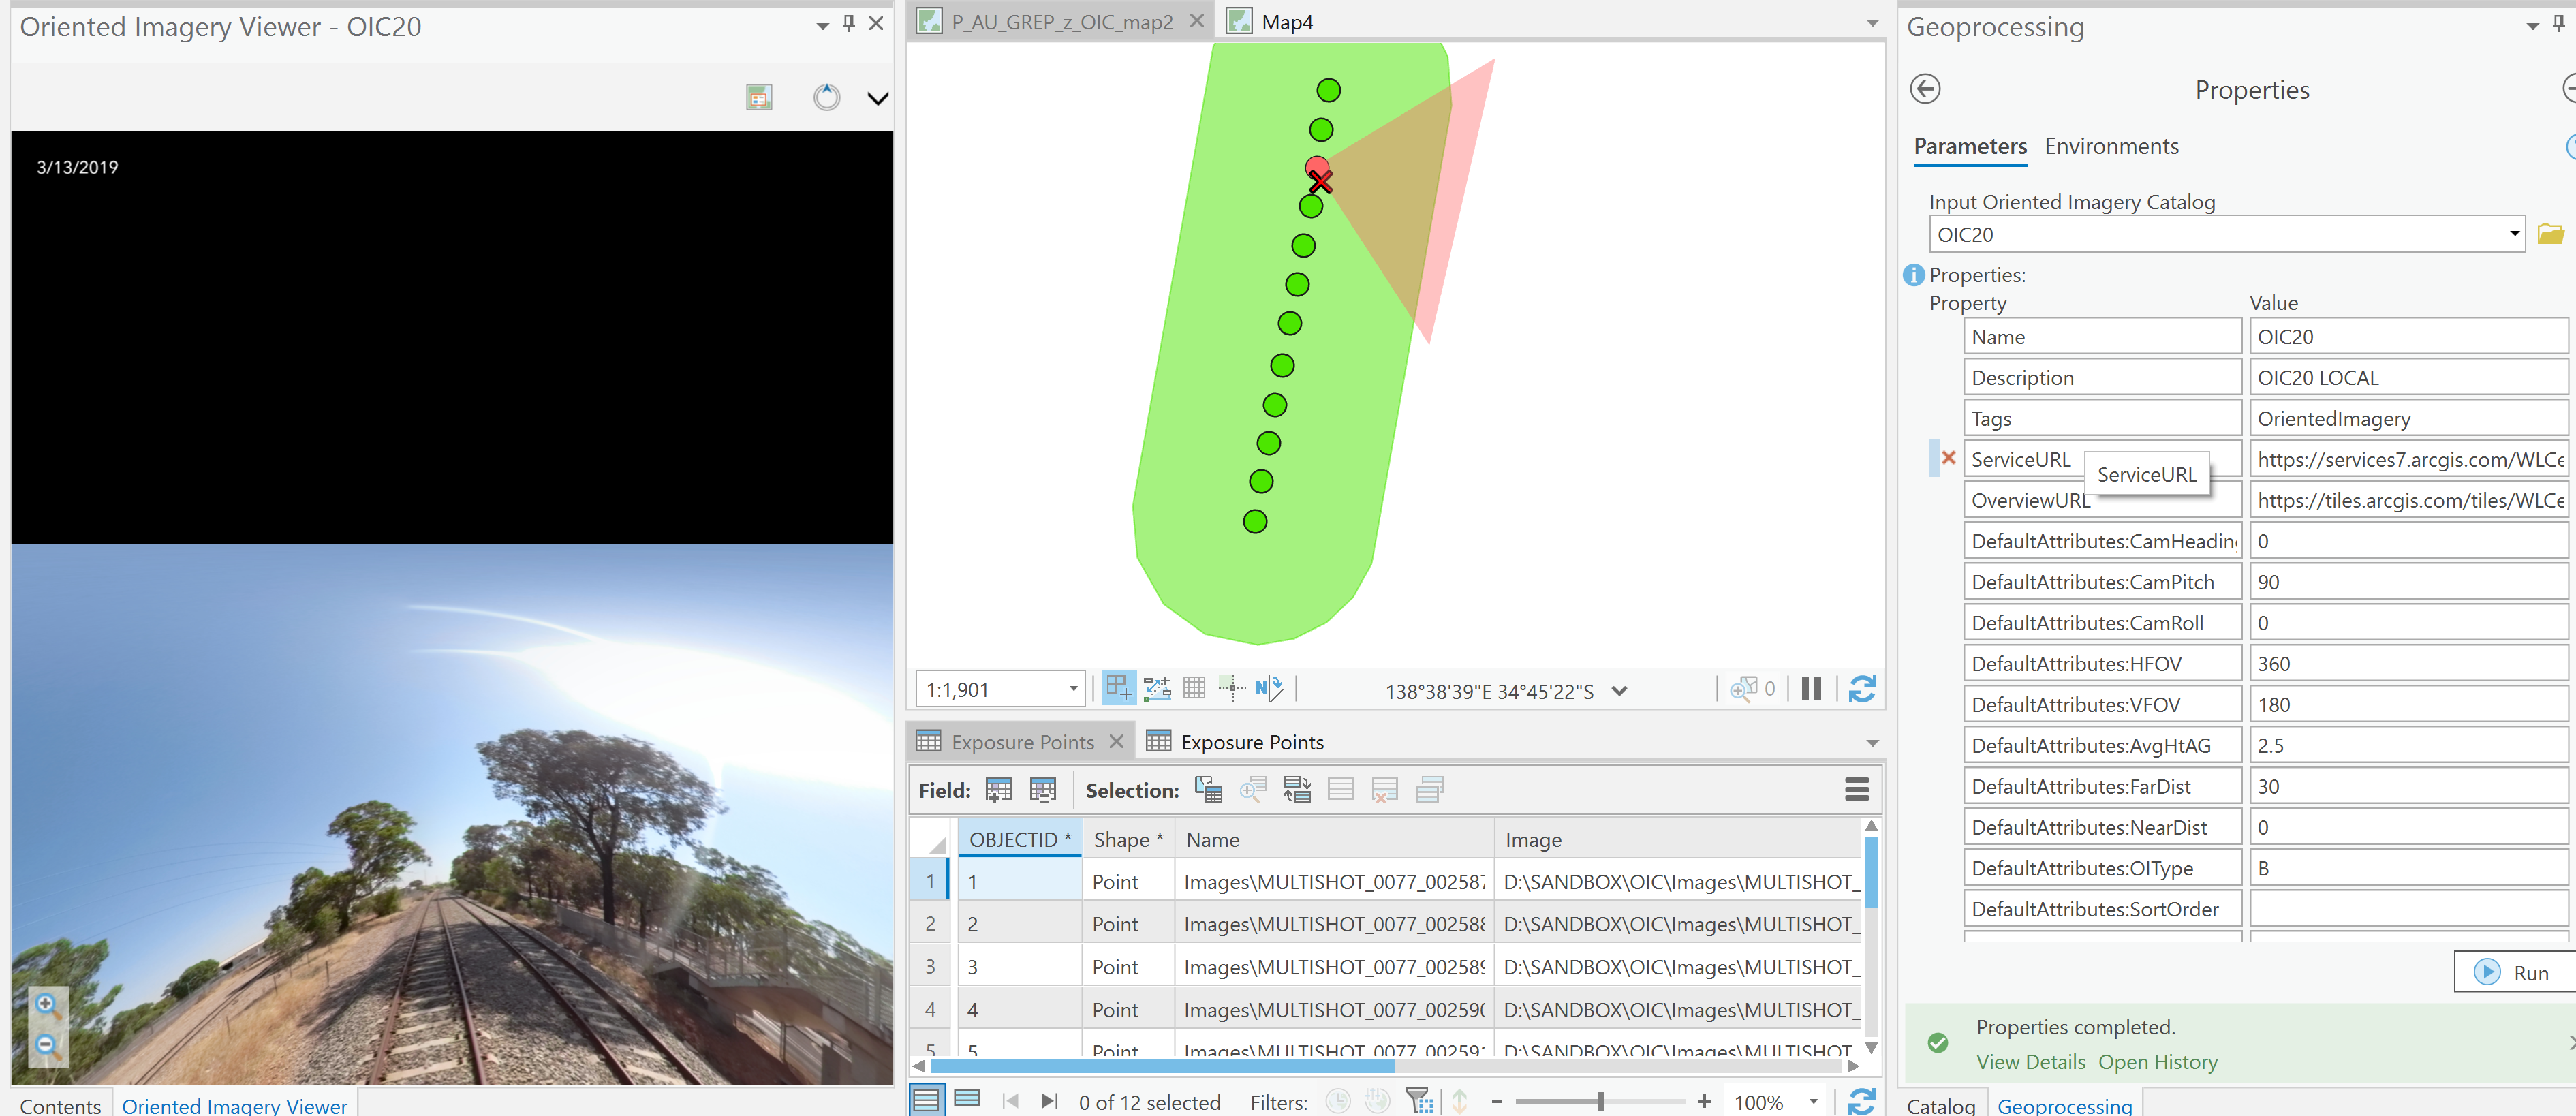
Task: Switch to the first Exposure Points table tab
Action: (x=1022, y=742)
